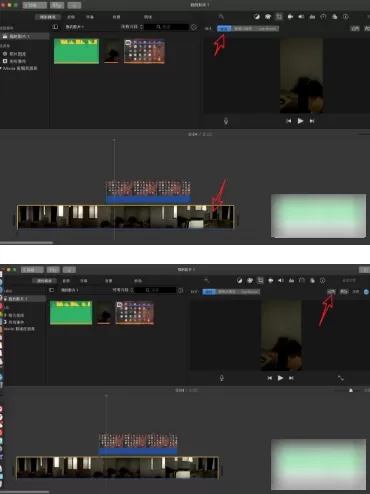This screenshot has width=370, height=494.
Task: Select Ken Burns crop style in bottom window
Action: point(249,292)
